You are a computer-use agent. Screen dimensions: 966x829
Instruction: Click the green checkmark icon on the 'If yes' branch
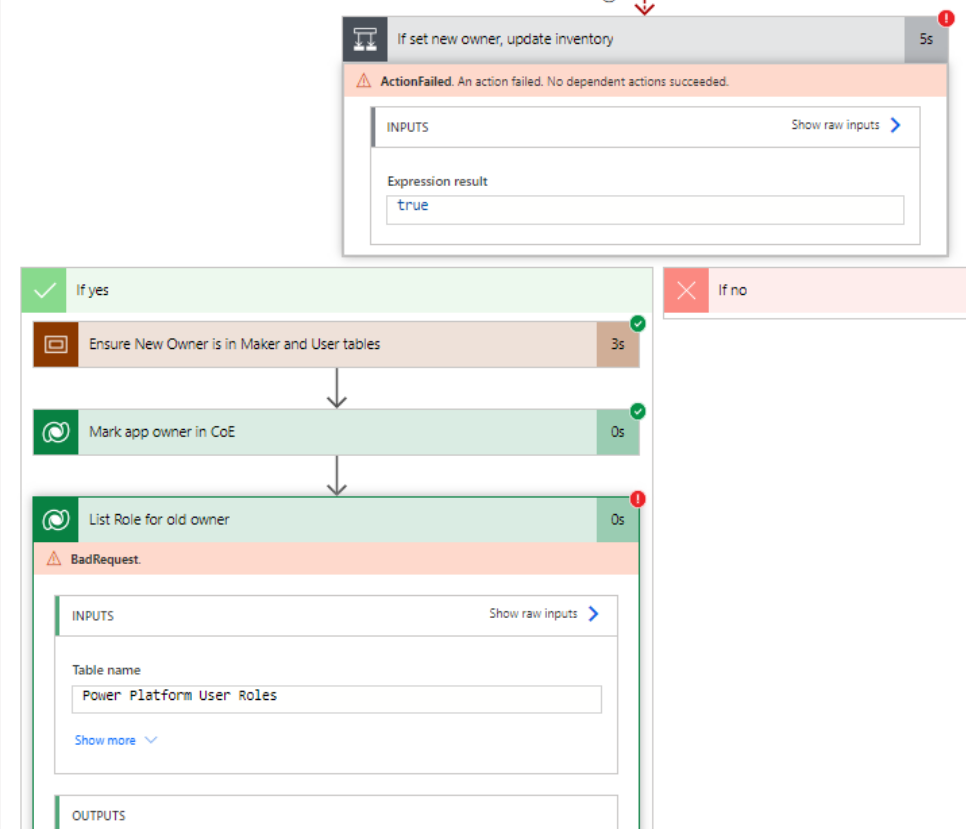(44, 290)
